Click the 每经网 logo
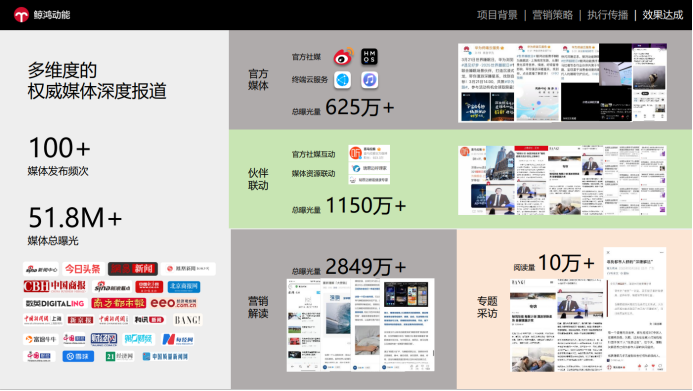The height and width of the screenshot is (391, 693). [178, 339]
